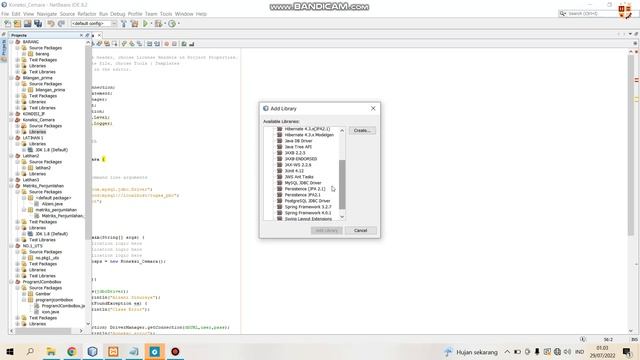
Task: Click the Bandicam record taskbar icon
Action: coord(175,351)
